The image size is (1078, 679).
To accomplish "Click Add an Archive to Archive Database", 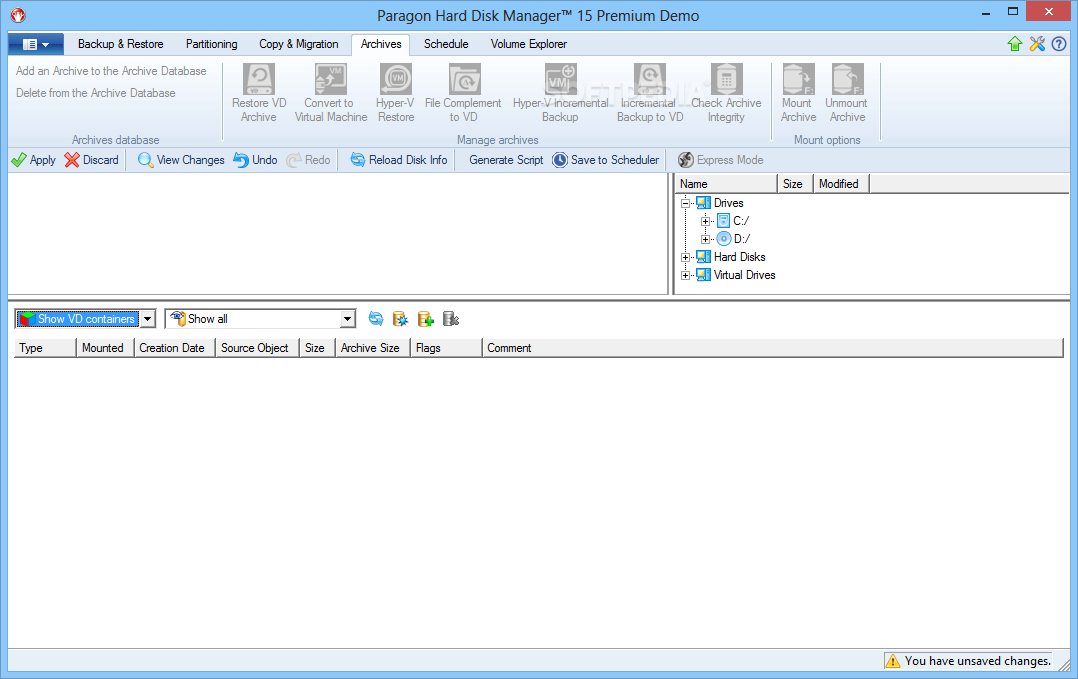I will pos(111,71).
